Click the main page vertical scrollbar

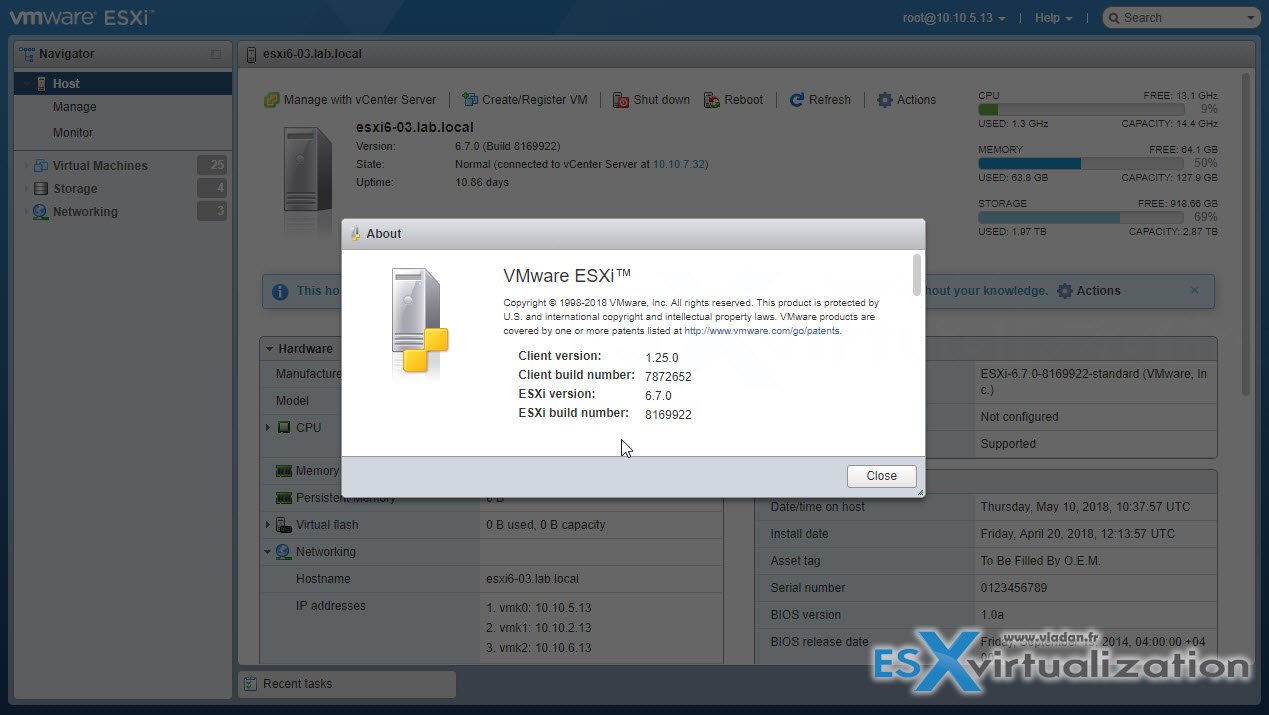coord(1246,235)
